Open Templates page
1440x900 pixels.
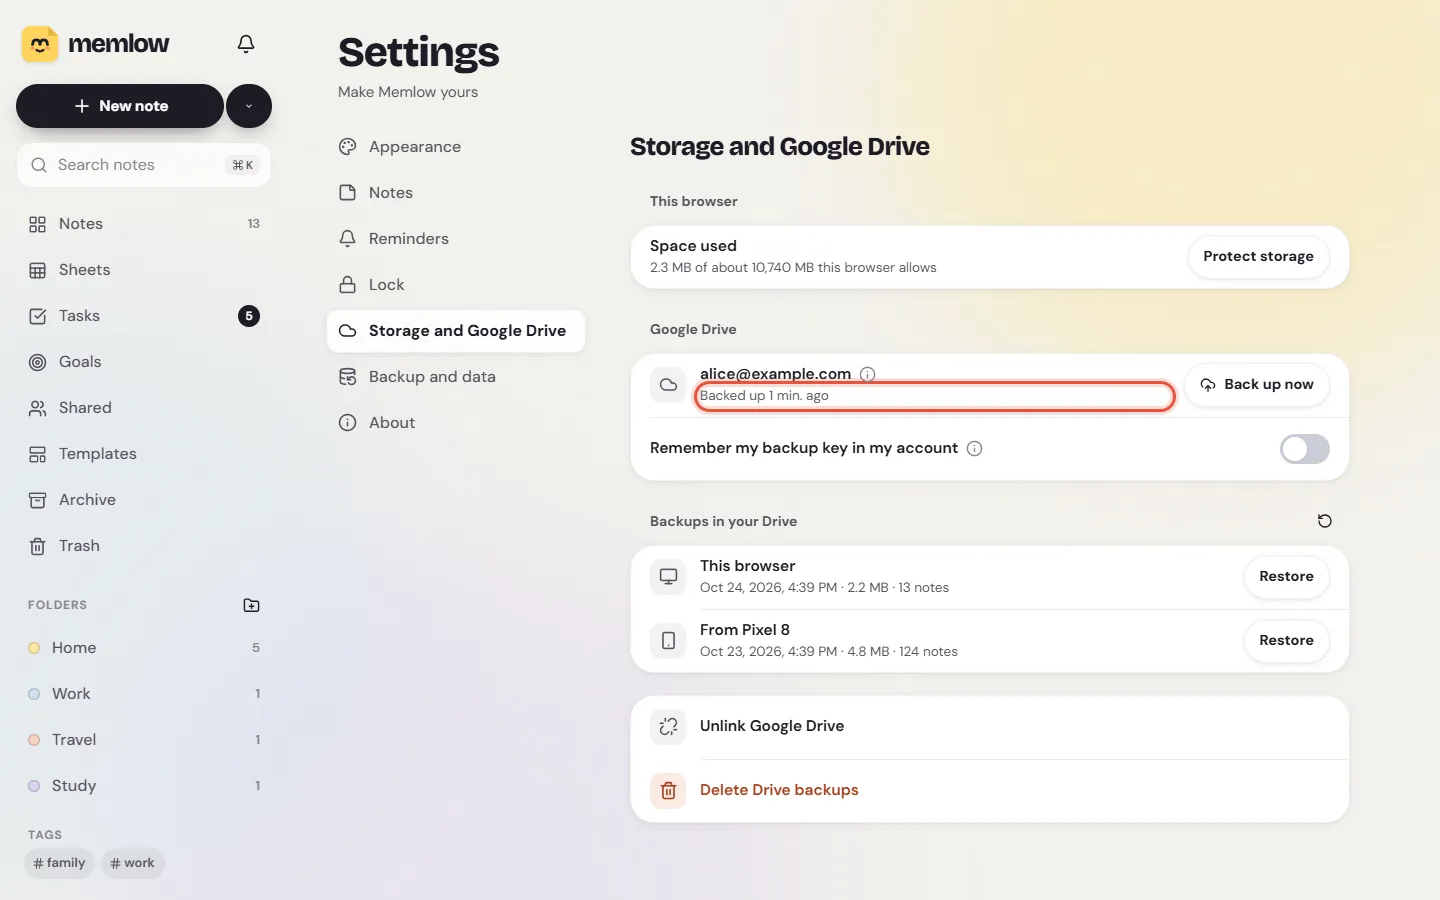pos(144,454)
